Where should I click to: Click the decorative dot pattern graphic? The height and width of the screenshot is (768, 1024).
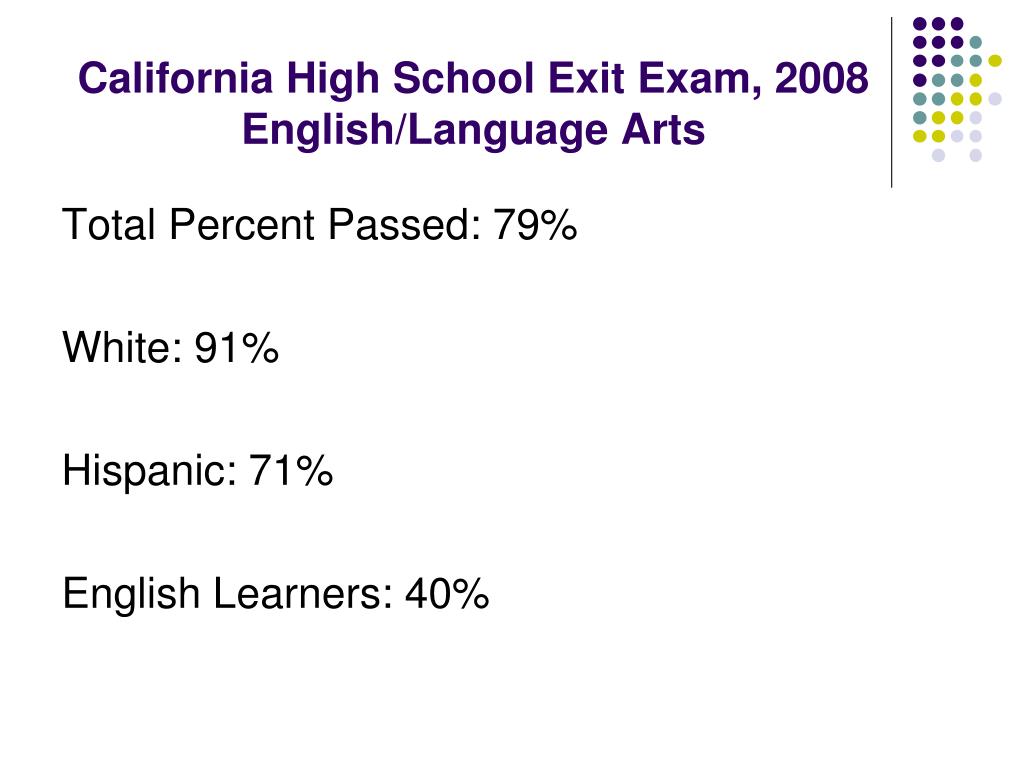pyautogui.click(x=957, y=89)
